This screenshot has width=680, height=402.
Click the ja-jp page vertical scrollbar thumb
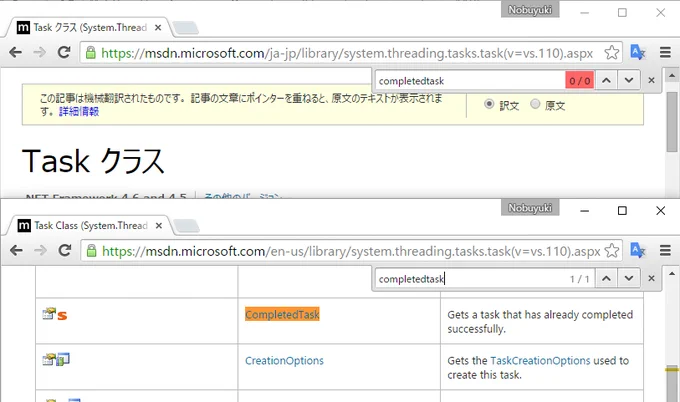point(672,122)
